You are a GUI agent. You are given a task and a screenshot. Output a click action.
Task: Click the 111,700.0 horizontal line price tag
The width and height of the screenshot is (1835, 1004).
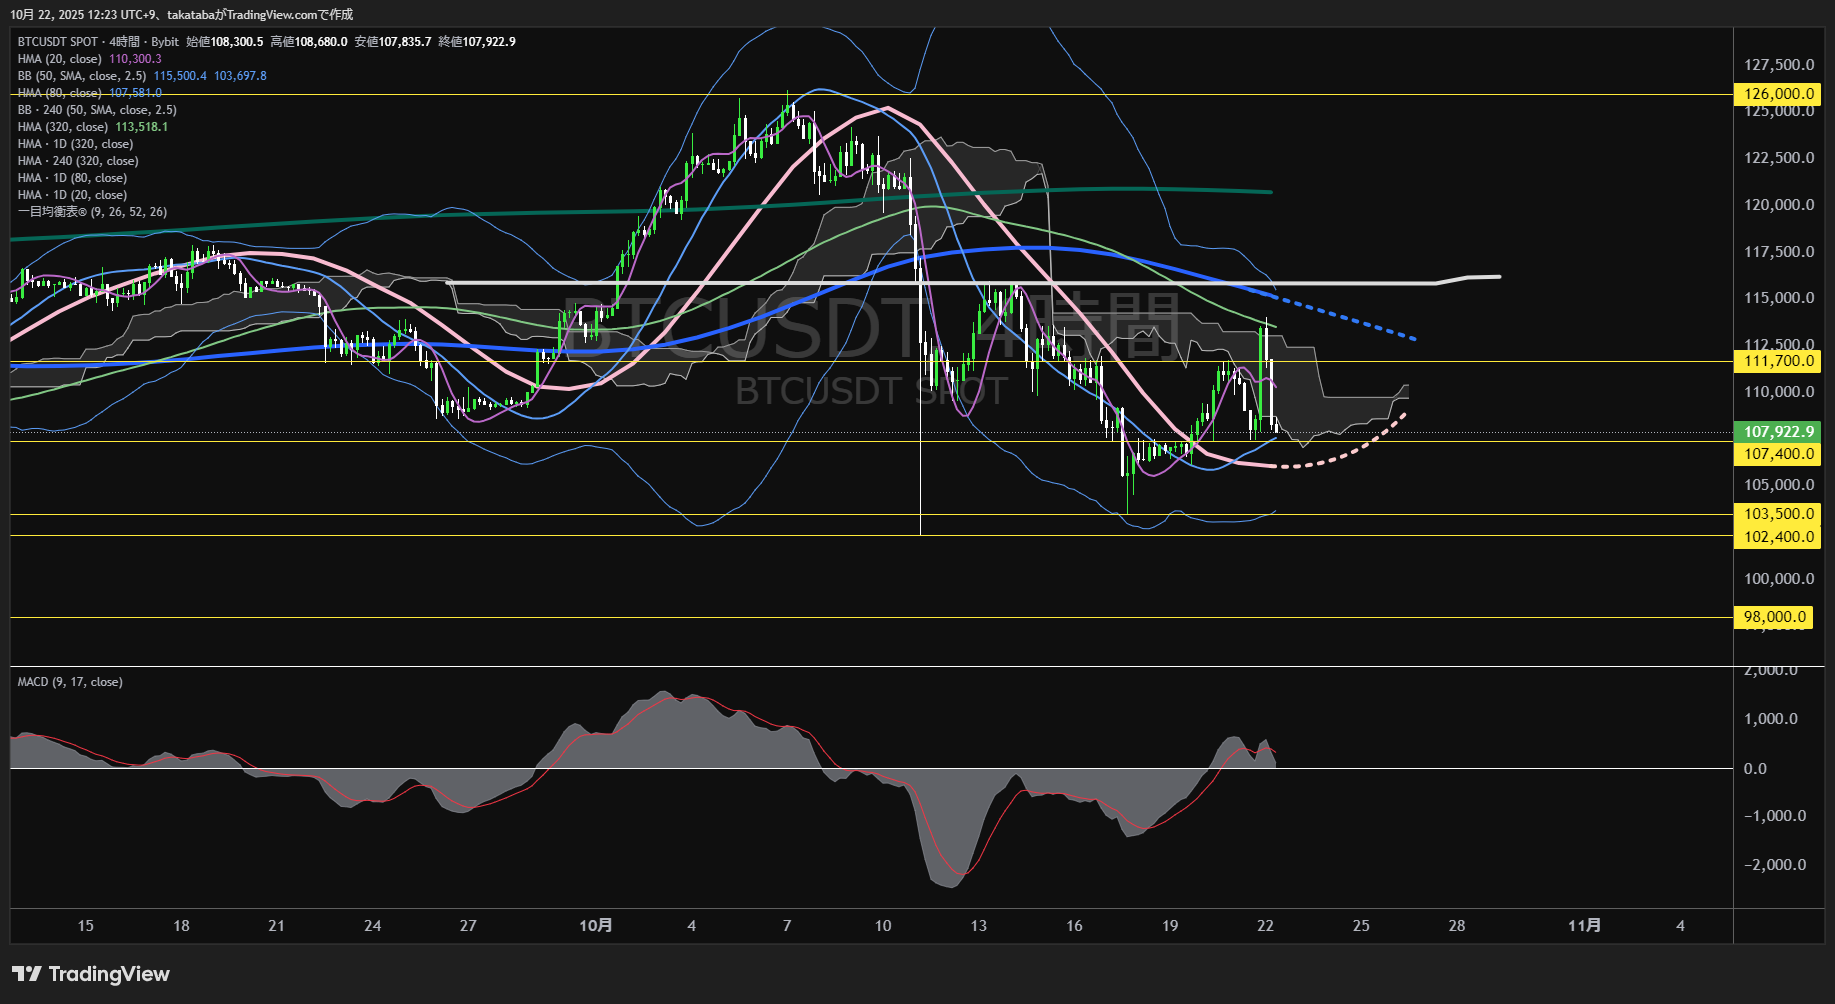[x=1777, y=361]
